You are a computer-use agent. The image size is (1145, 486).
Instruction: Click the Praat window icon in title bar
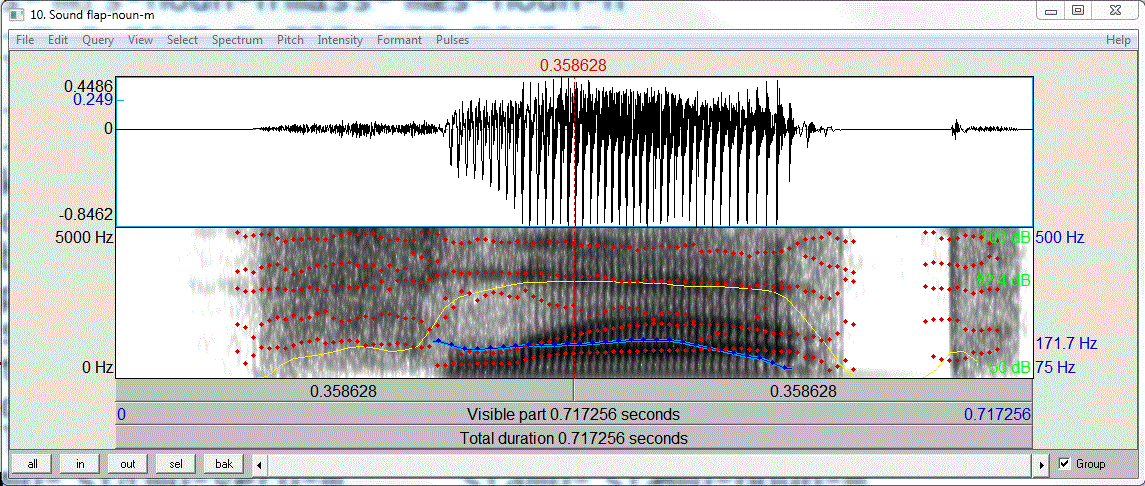17,15
